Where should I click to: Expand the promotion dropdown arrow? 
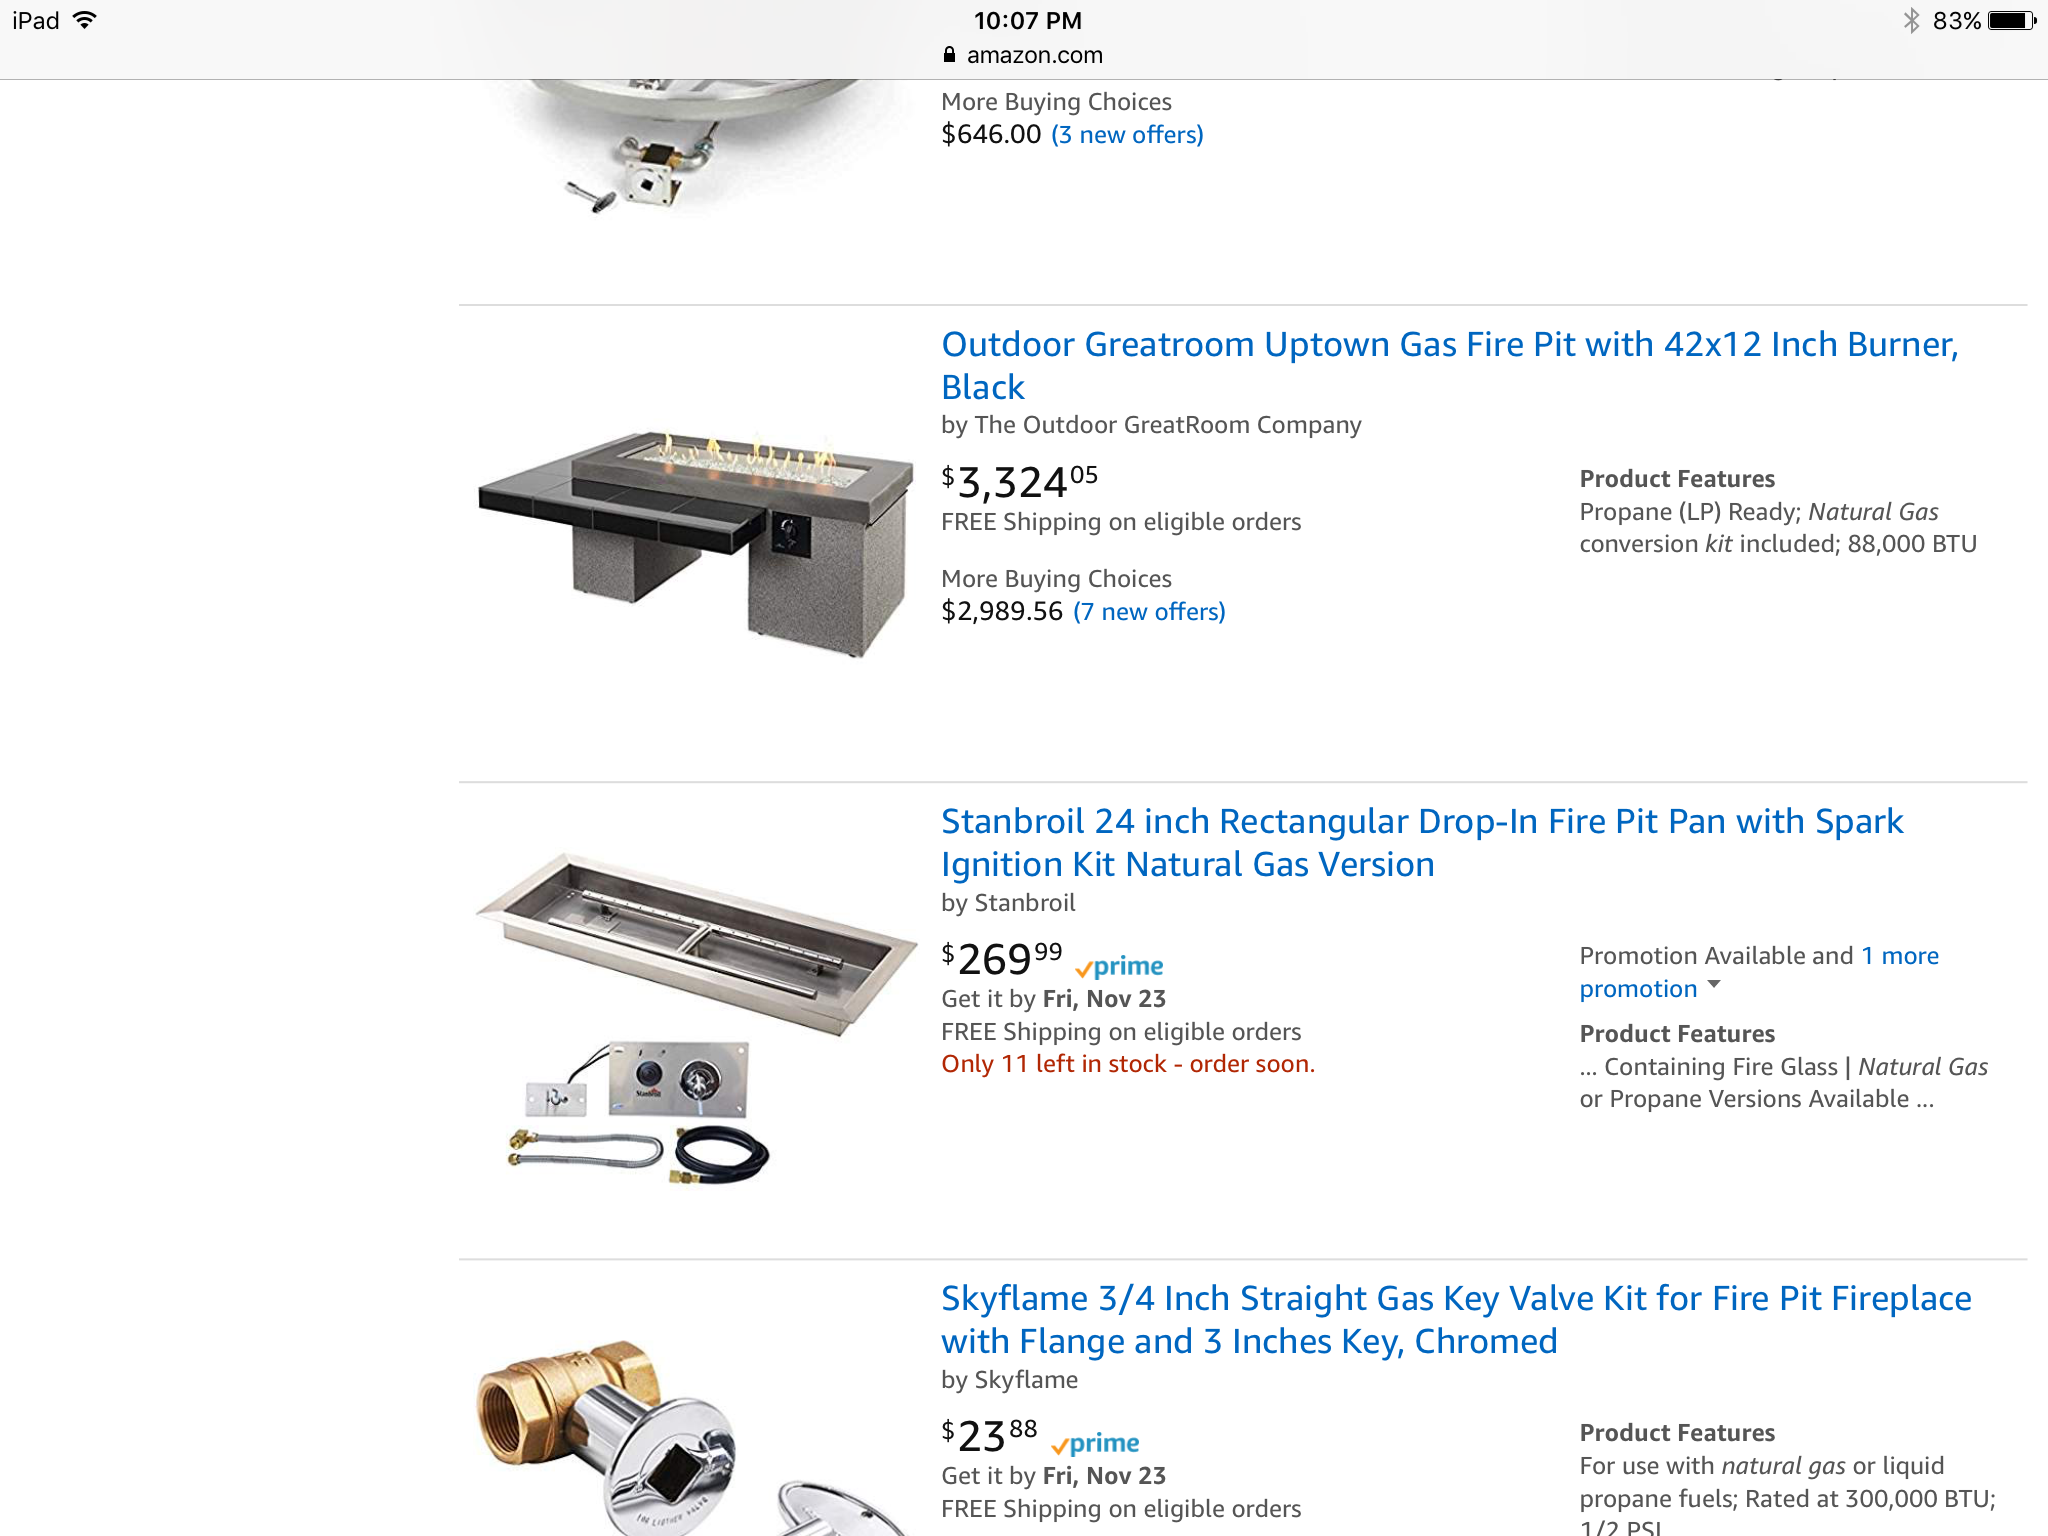[x=1714, y=985]
